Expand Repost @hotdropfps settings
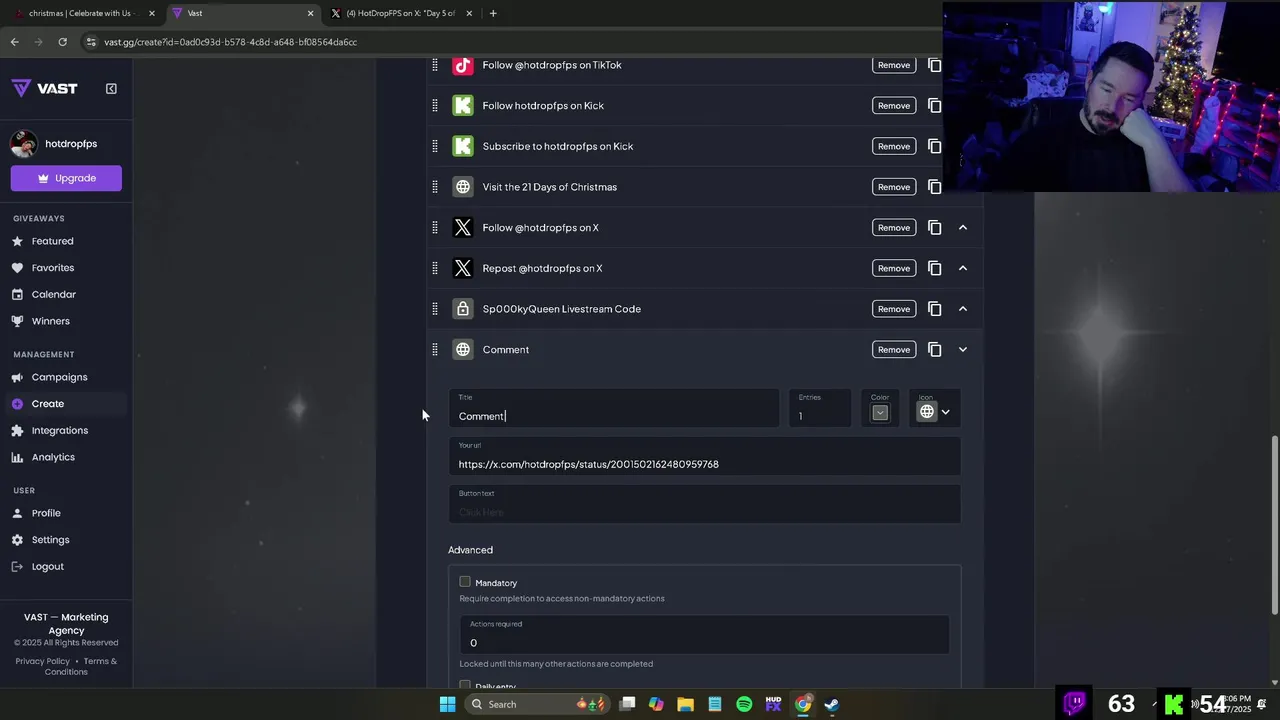The width and height of the screenshot is (1280, 720). pyautogui.click(x=963, y=268)
